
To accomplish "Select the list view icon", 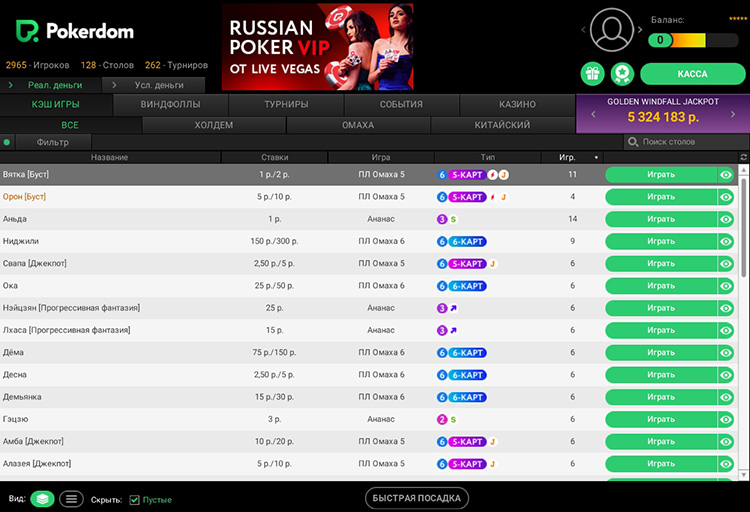I will [x=71, y=499].
